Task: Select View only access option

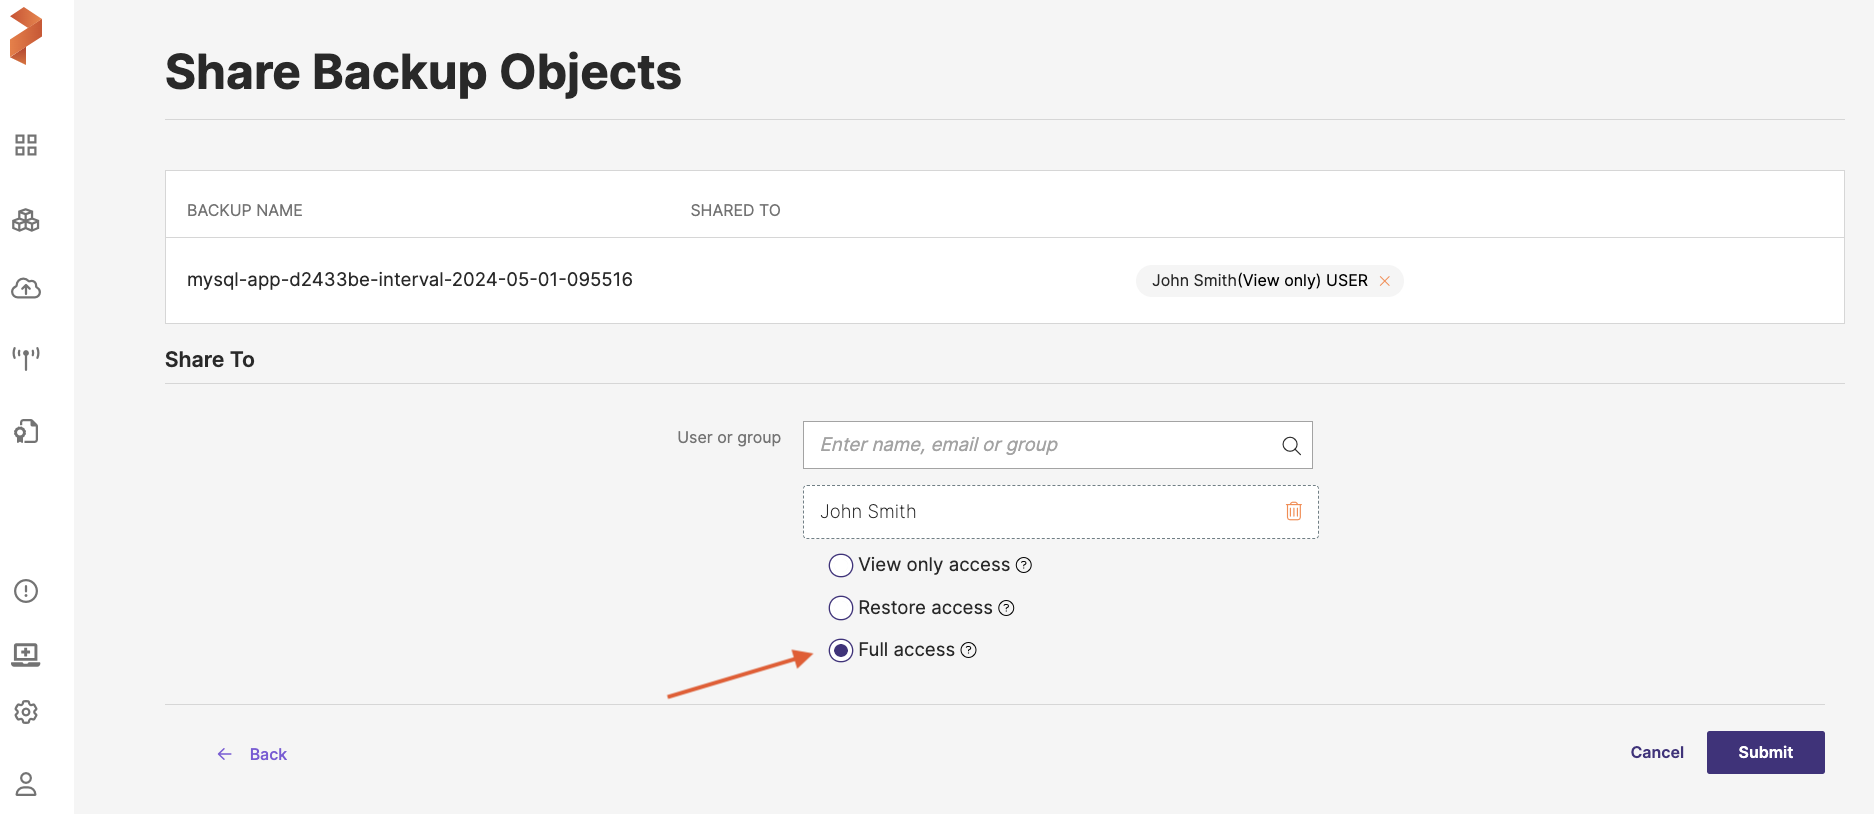Action: [841, 565]
